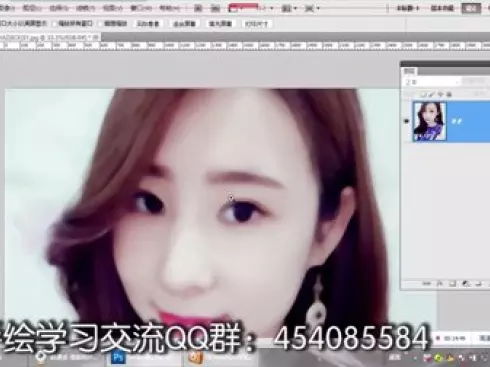Image resolution: width=490 pixels, height=367 pixels.
Task: Hide the Background layer using the eye icon
Action: pyautogui.click(x=406, y=121)
